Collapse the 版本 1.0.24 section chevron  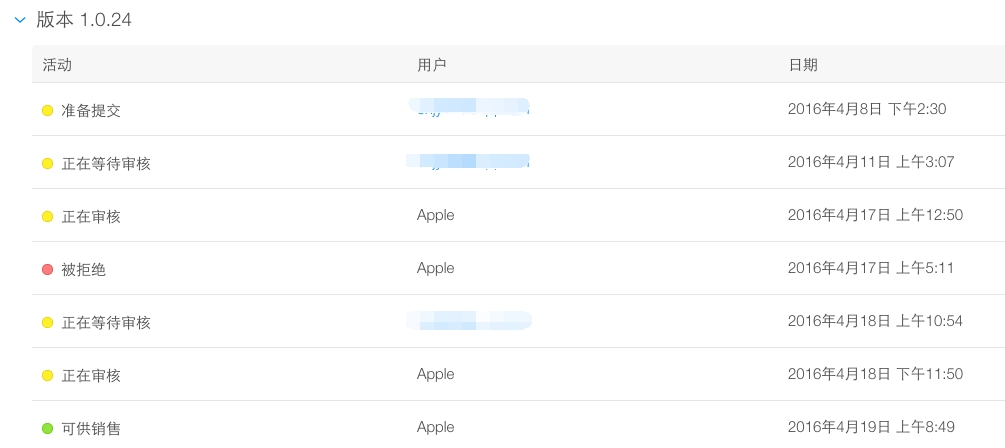click(20, 20)
